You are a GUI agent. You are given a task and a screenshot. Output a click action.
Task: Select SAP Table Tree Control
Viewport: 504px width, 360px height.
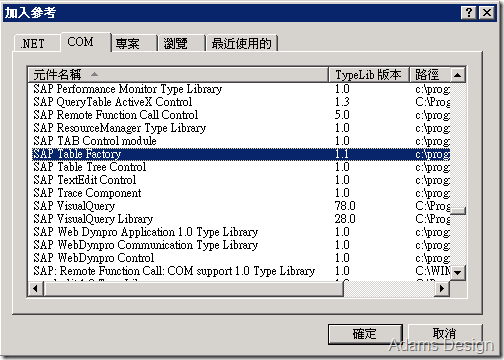click(241, 167)
